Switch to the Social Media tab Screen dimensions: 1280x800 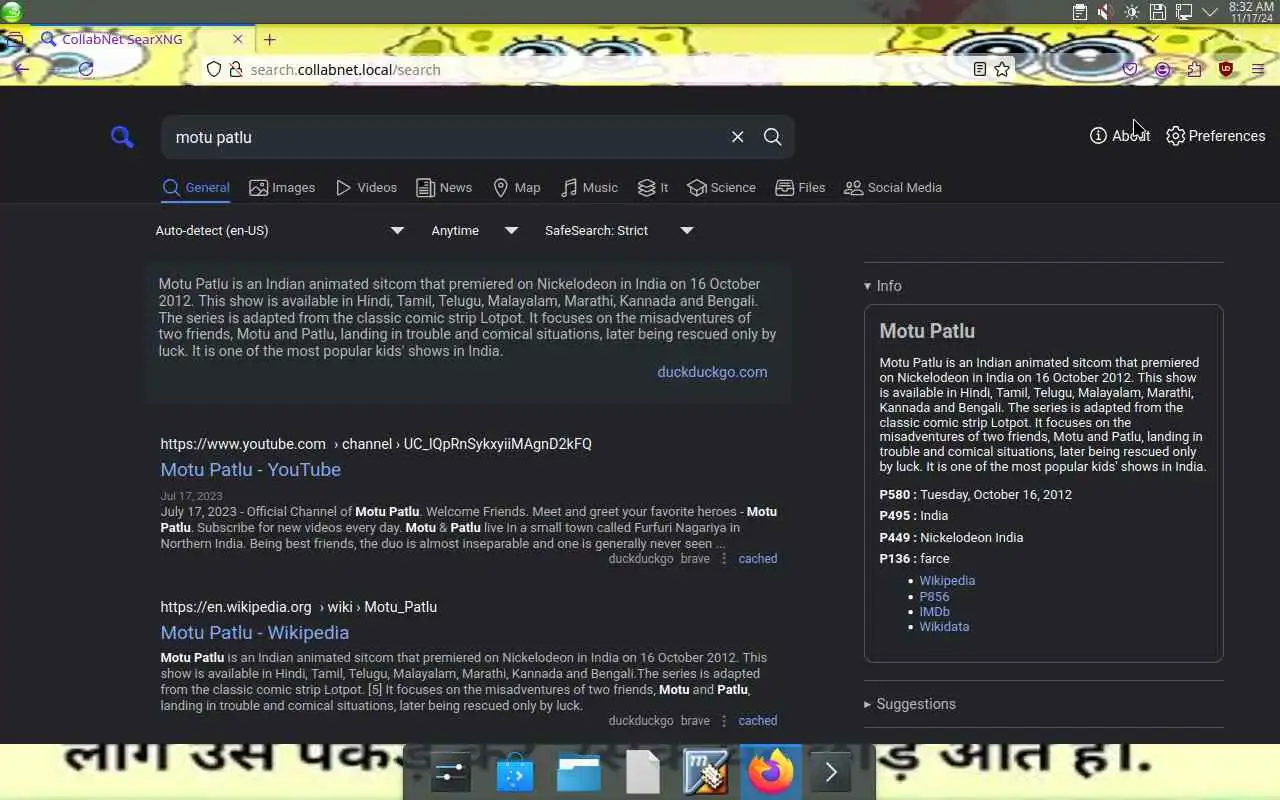click(x=893, y=187)
